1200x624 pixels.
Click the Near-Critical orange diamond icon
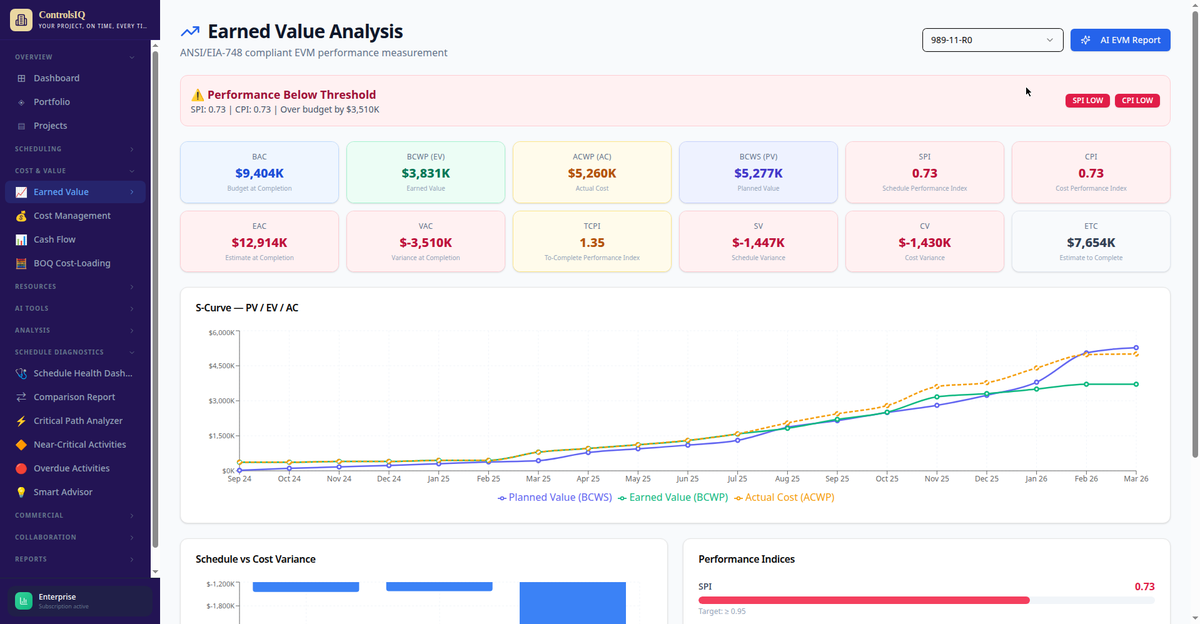tap(21, 445)
